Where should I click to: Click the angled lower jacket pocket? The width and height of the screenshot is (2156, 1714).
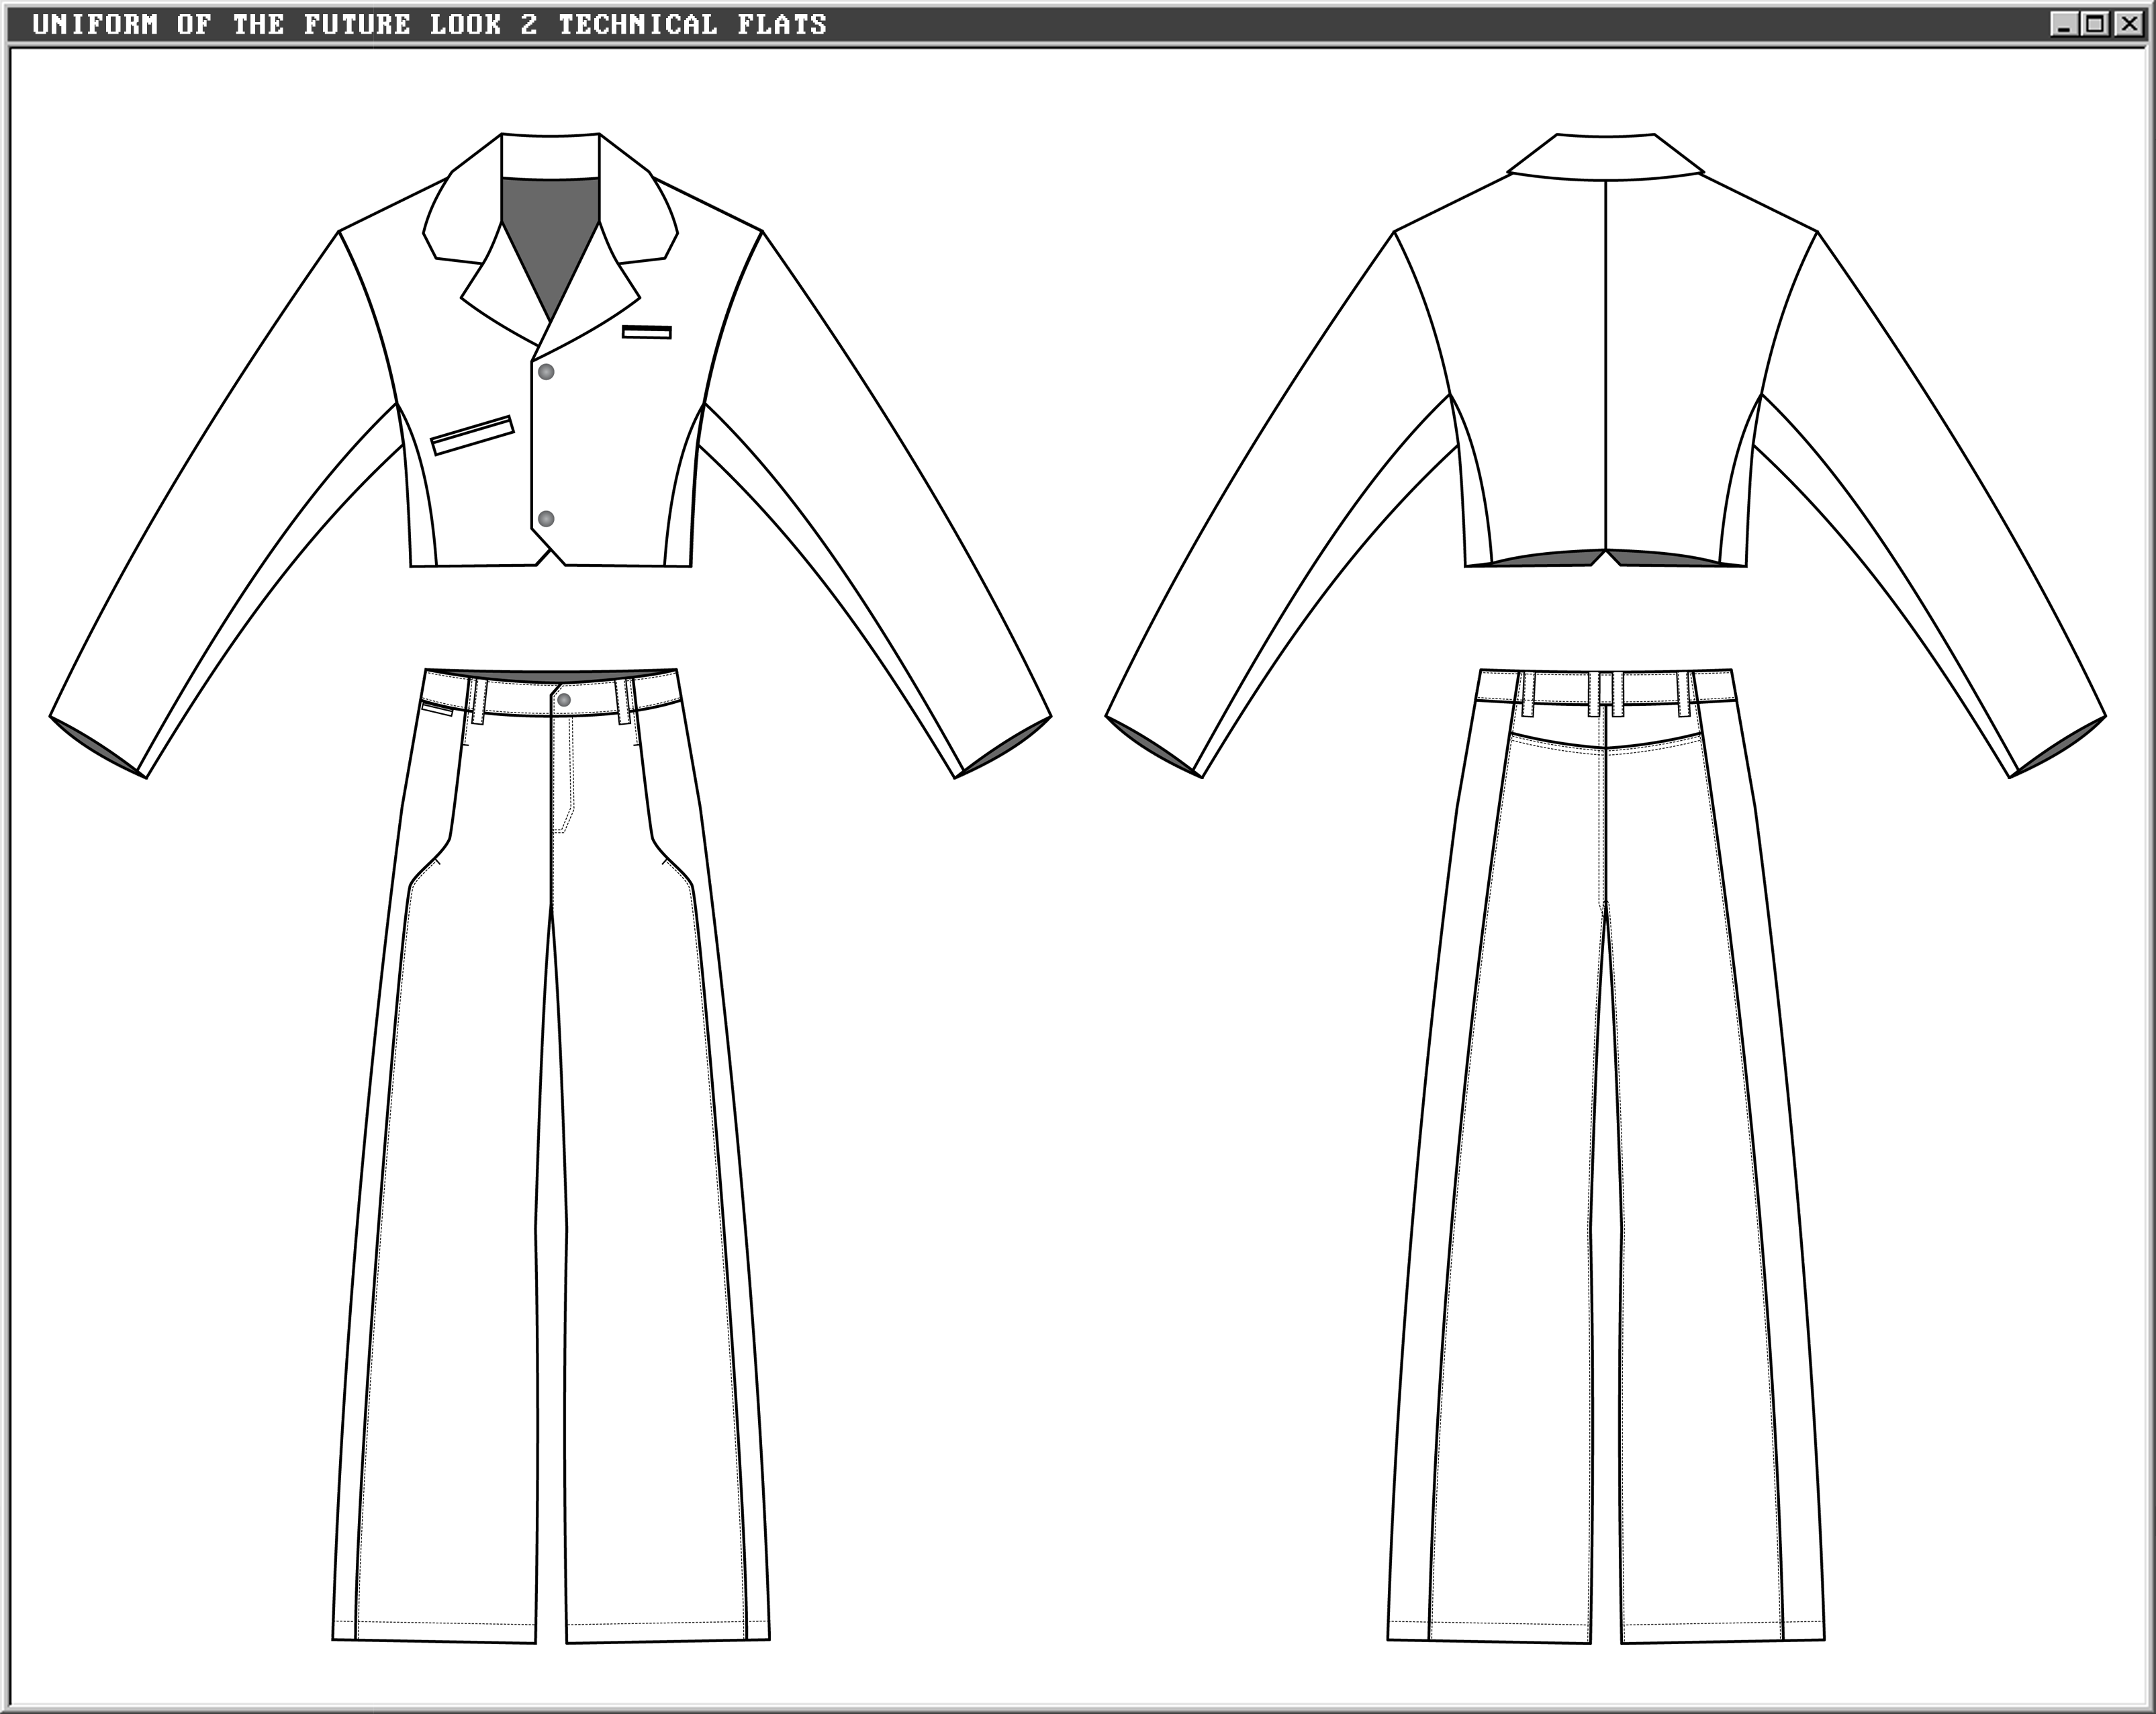(x=472, y=435)
